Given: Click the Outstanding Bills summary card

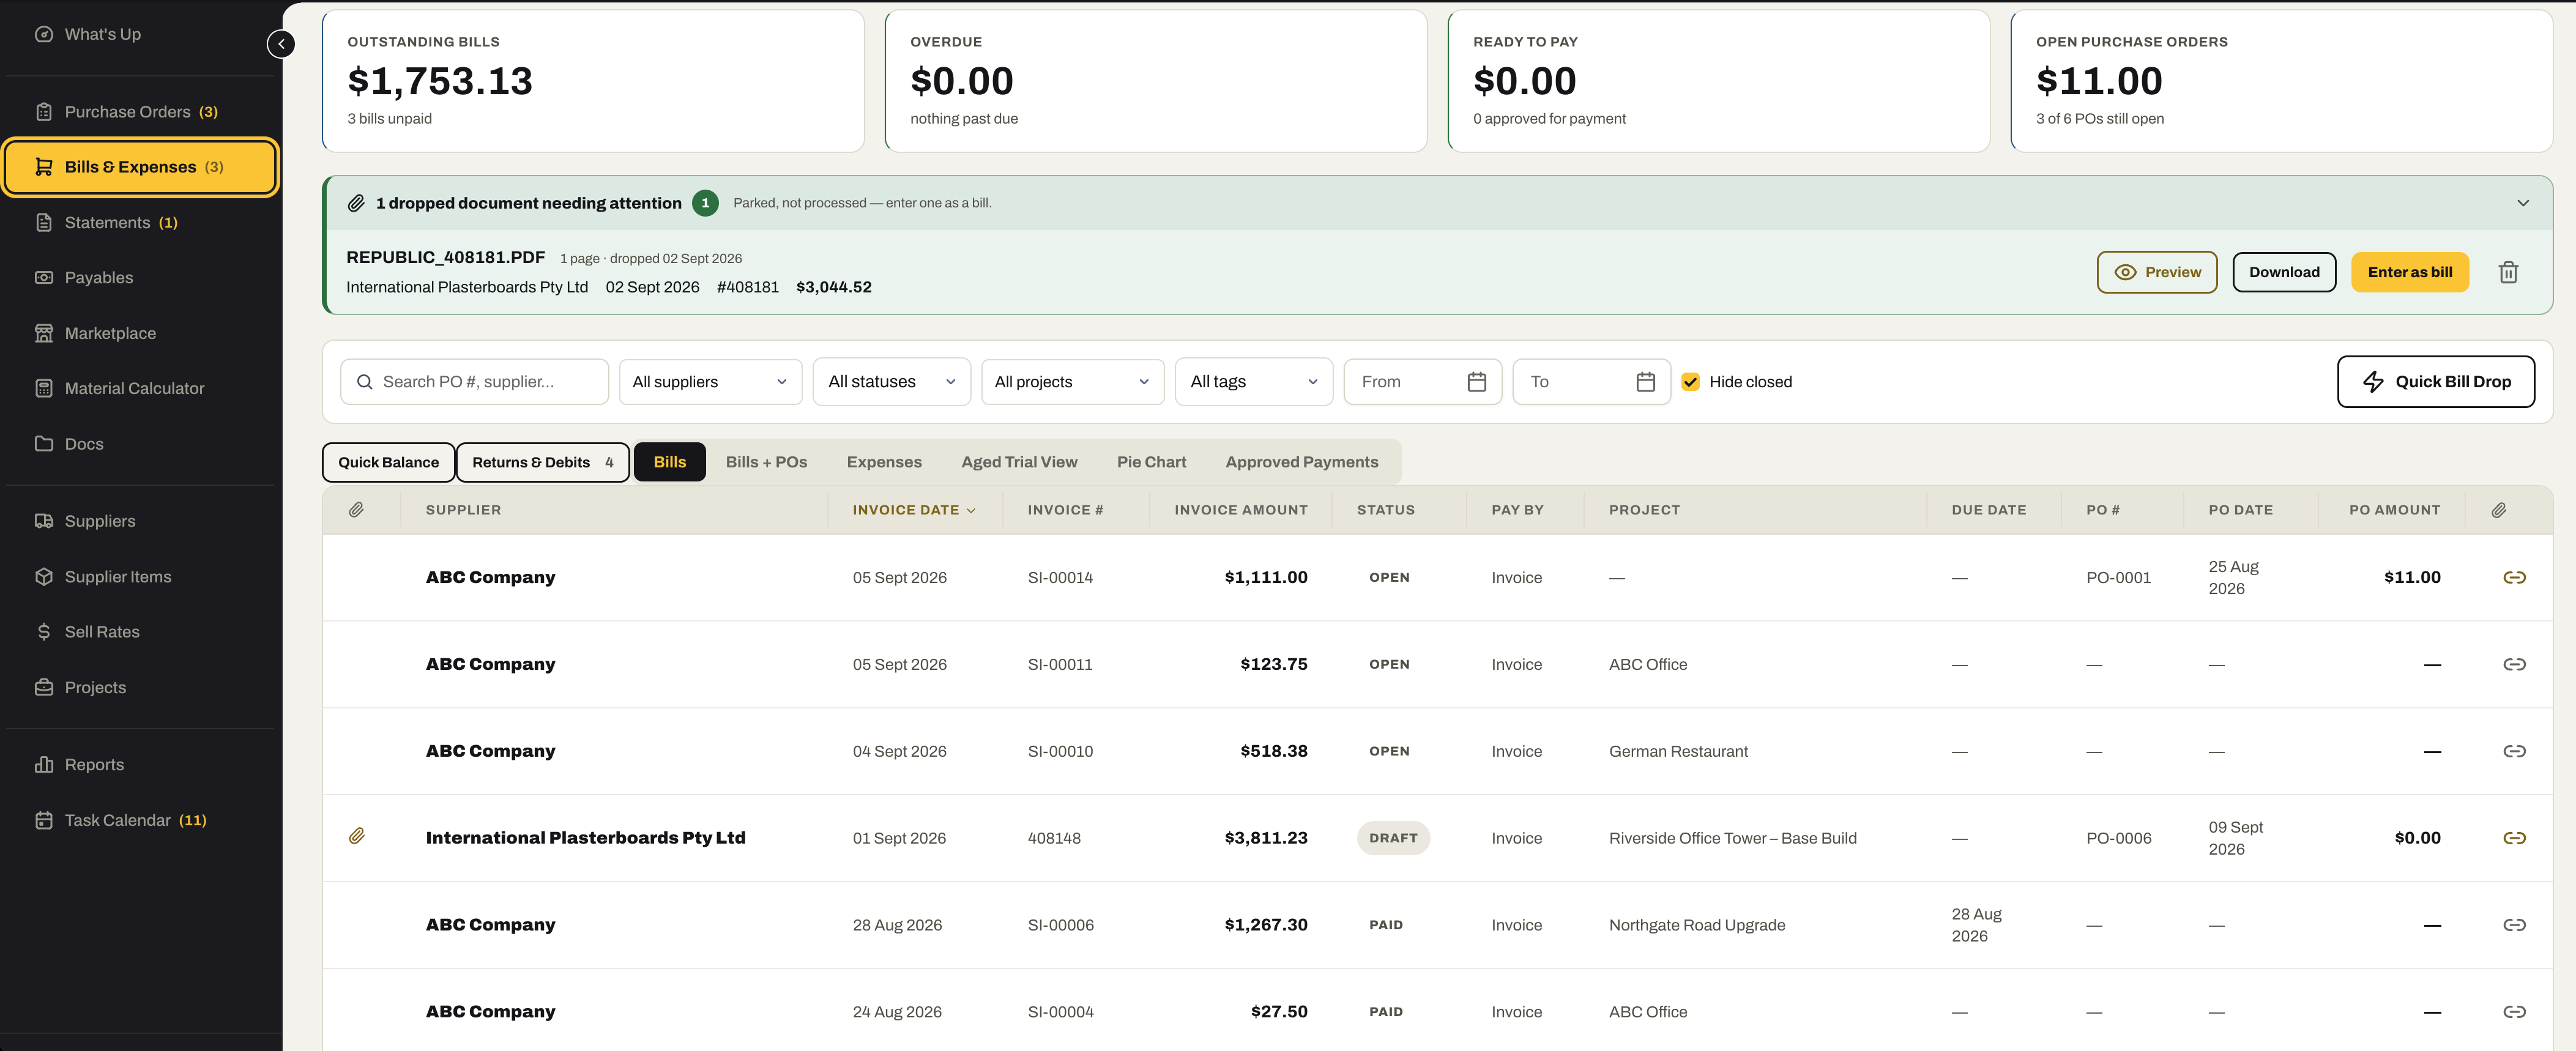Looking at the screenshot, I should point(593,81).
